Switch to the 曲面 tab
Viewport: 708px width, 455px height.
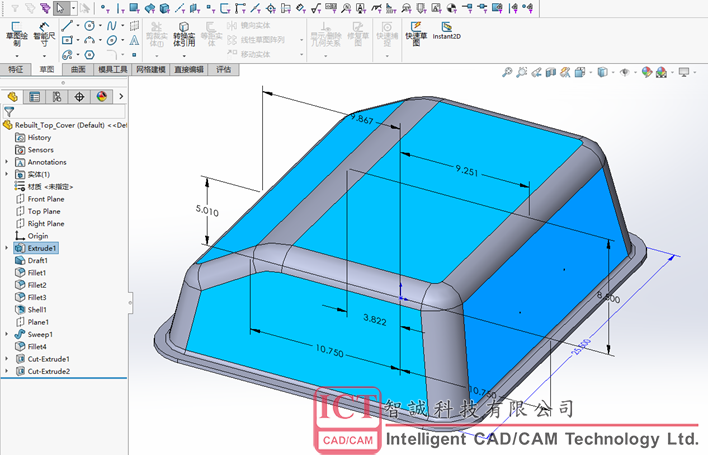[78, 70]
